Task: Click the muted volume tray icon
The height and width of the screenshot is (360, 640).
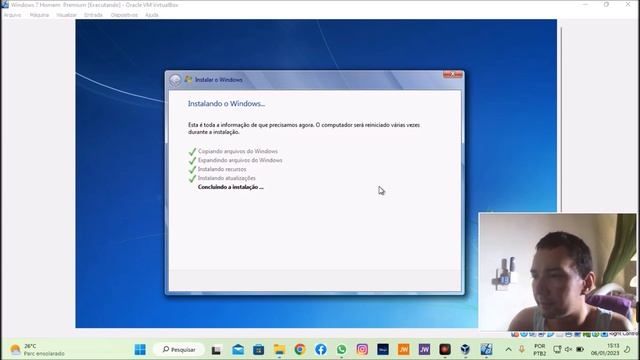Action: point(568,349)
